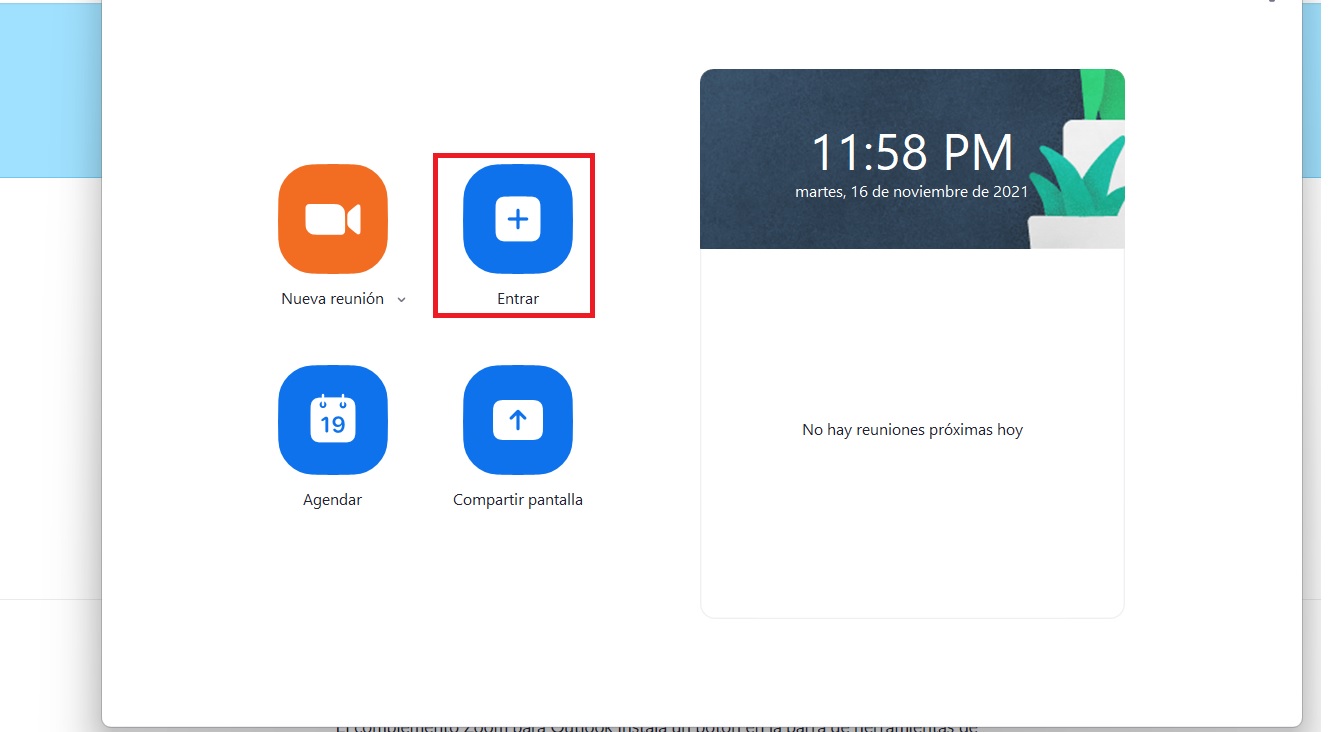Open the Agendar calendar icon
The width and height of the screenshot is (1337, 732).
tap(333, 420)
